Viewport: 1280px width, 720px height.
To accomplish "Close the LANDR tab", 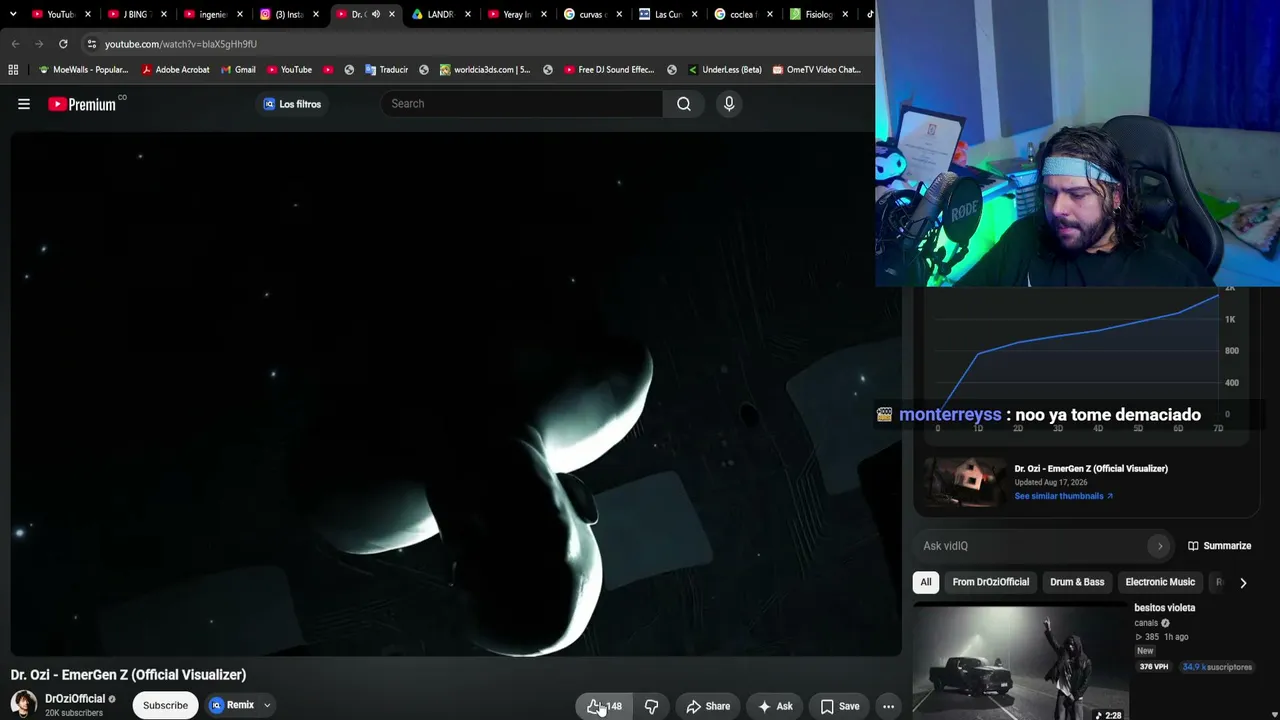I will pyautogui.click(x=468, y=14).
